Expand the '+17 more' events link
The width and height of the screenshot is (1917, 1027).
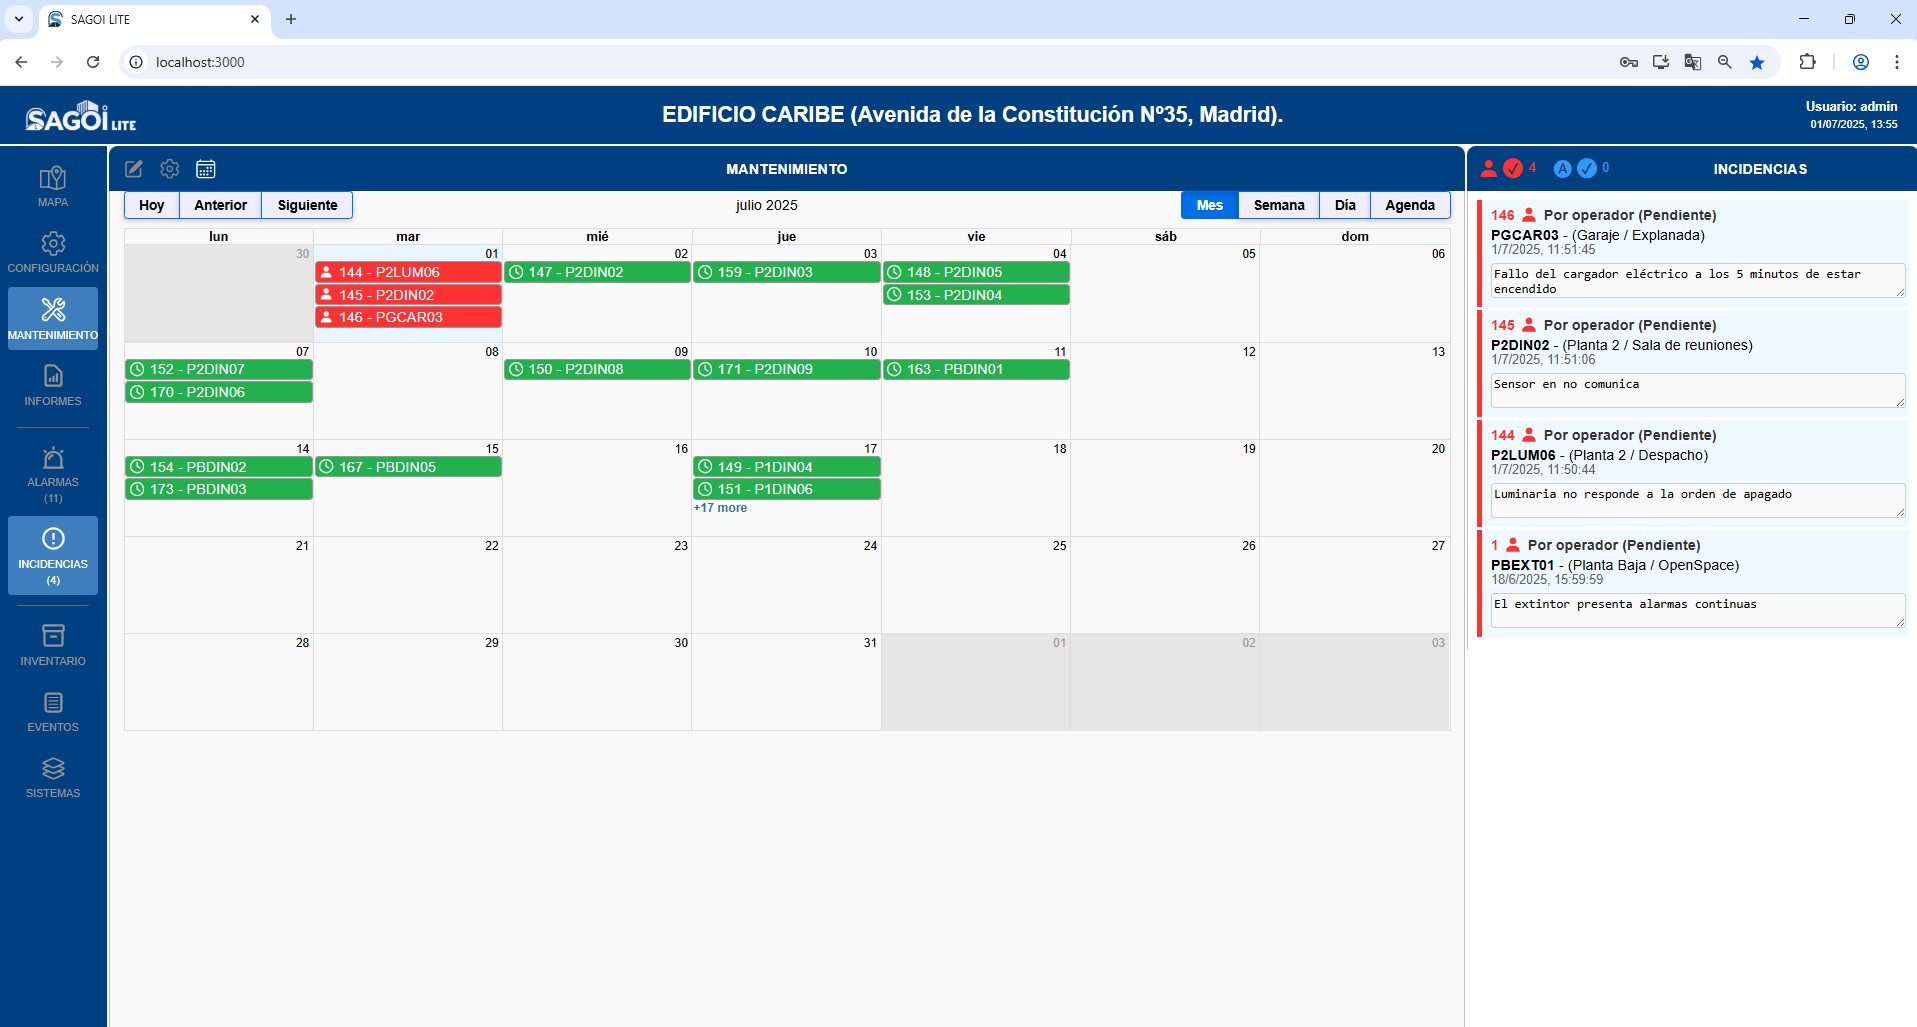[720, 508]
